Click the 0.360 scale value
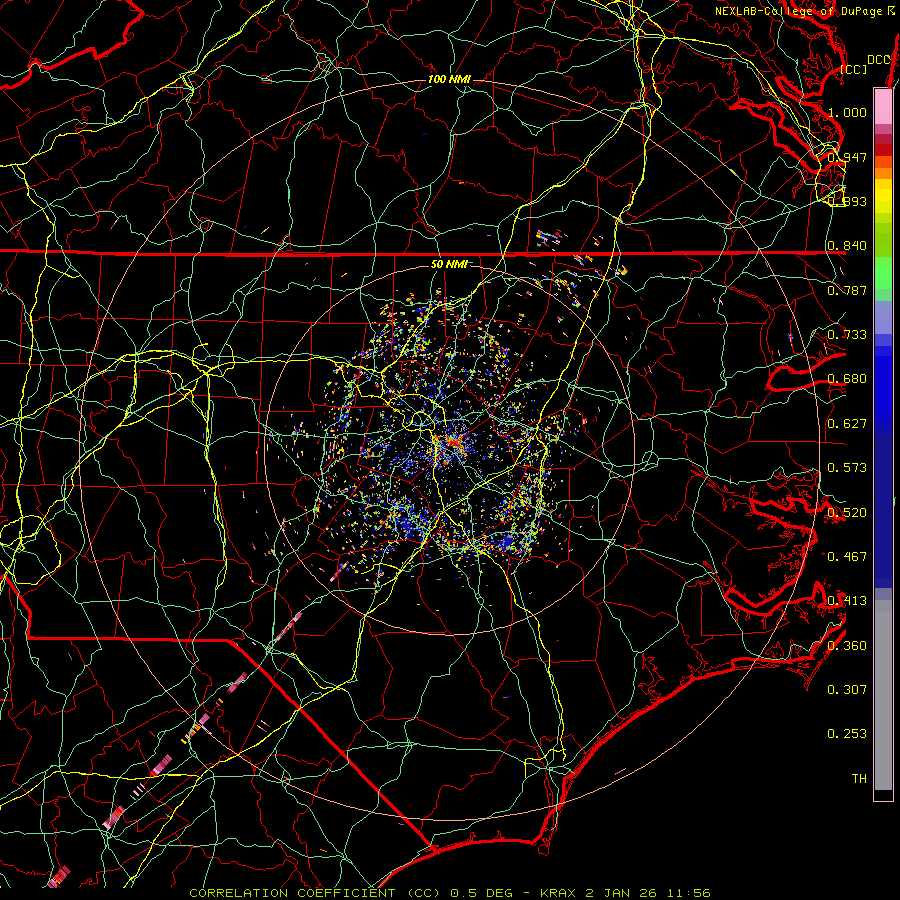 click(847, 645)
